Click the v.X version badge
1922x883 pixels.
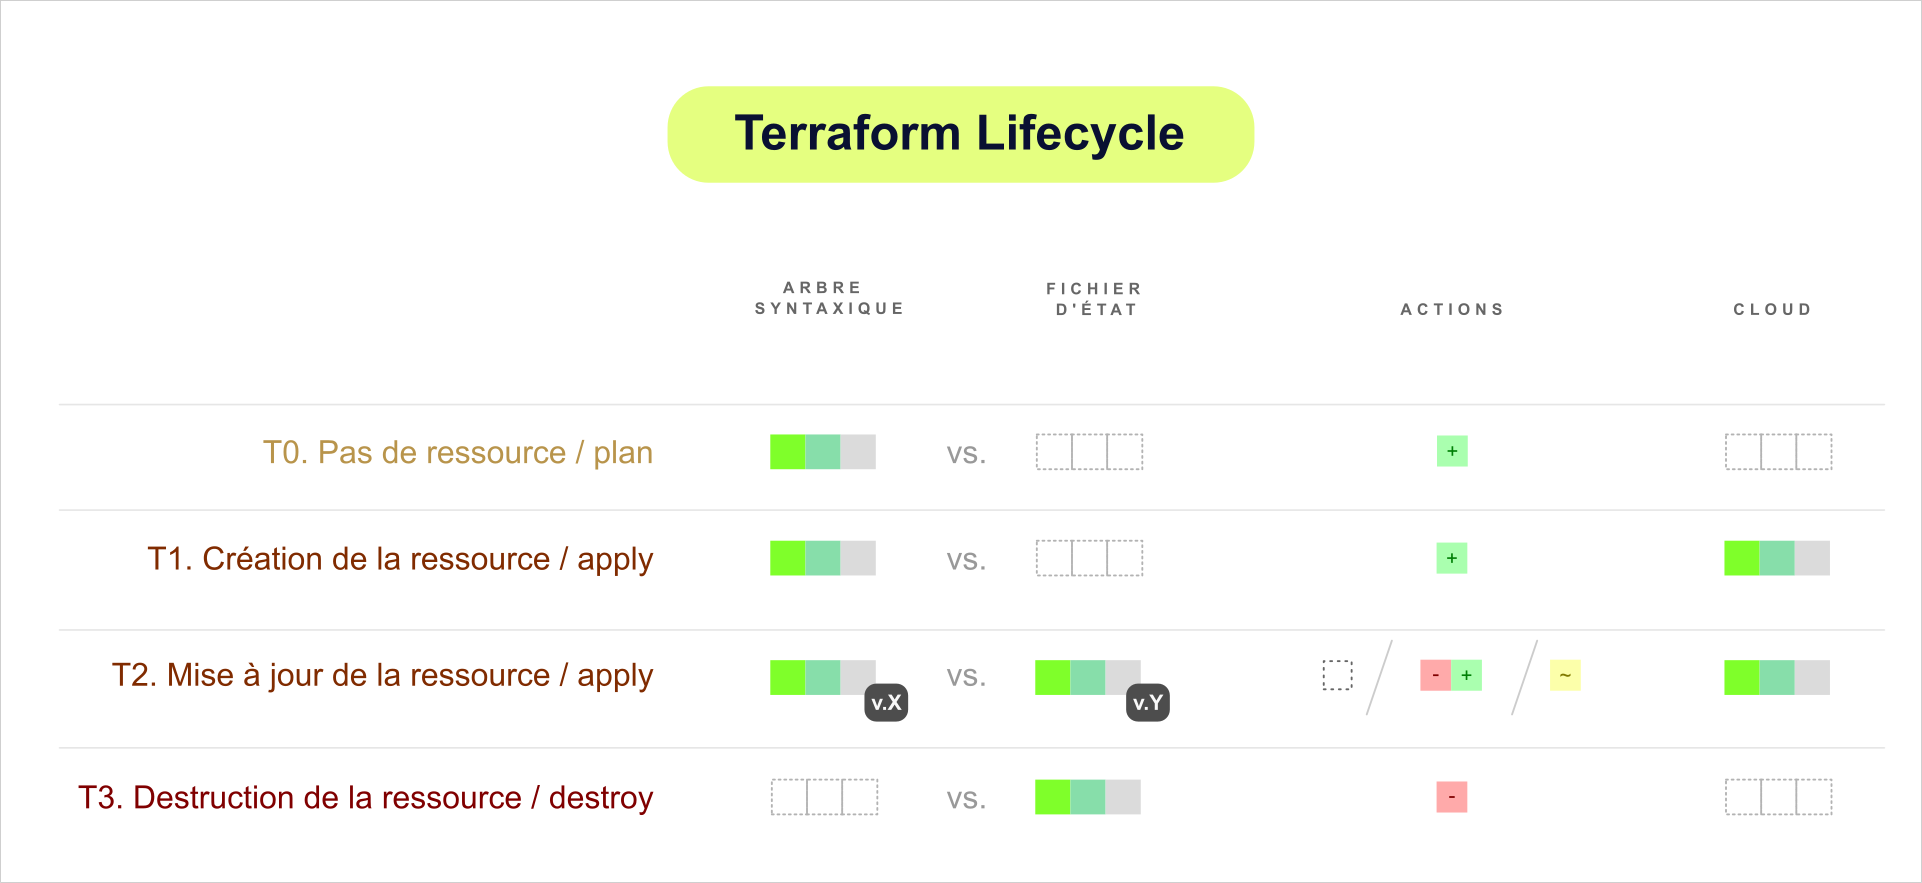[886, 703]
